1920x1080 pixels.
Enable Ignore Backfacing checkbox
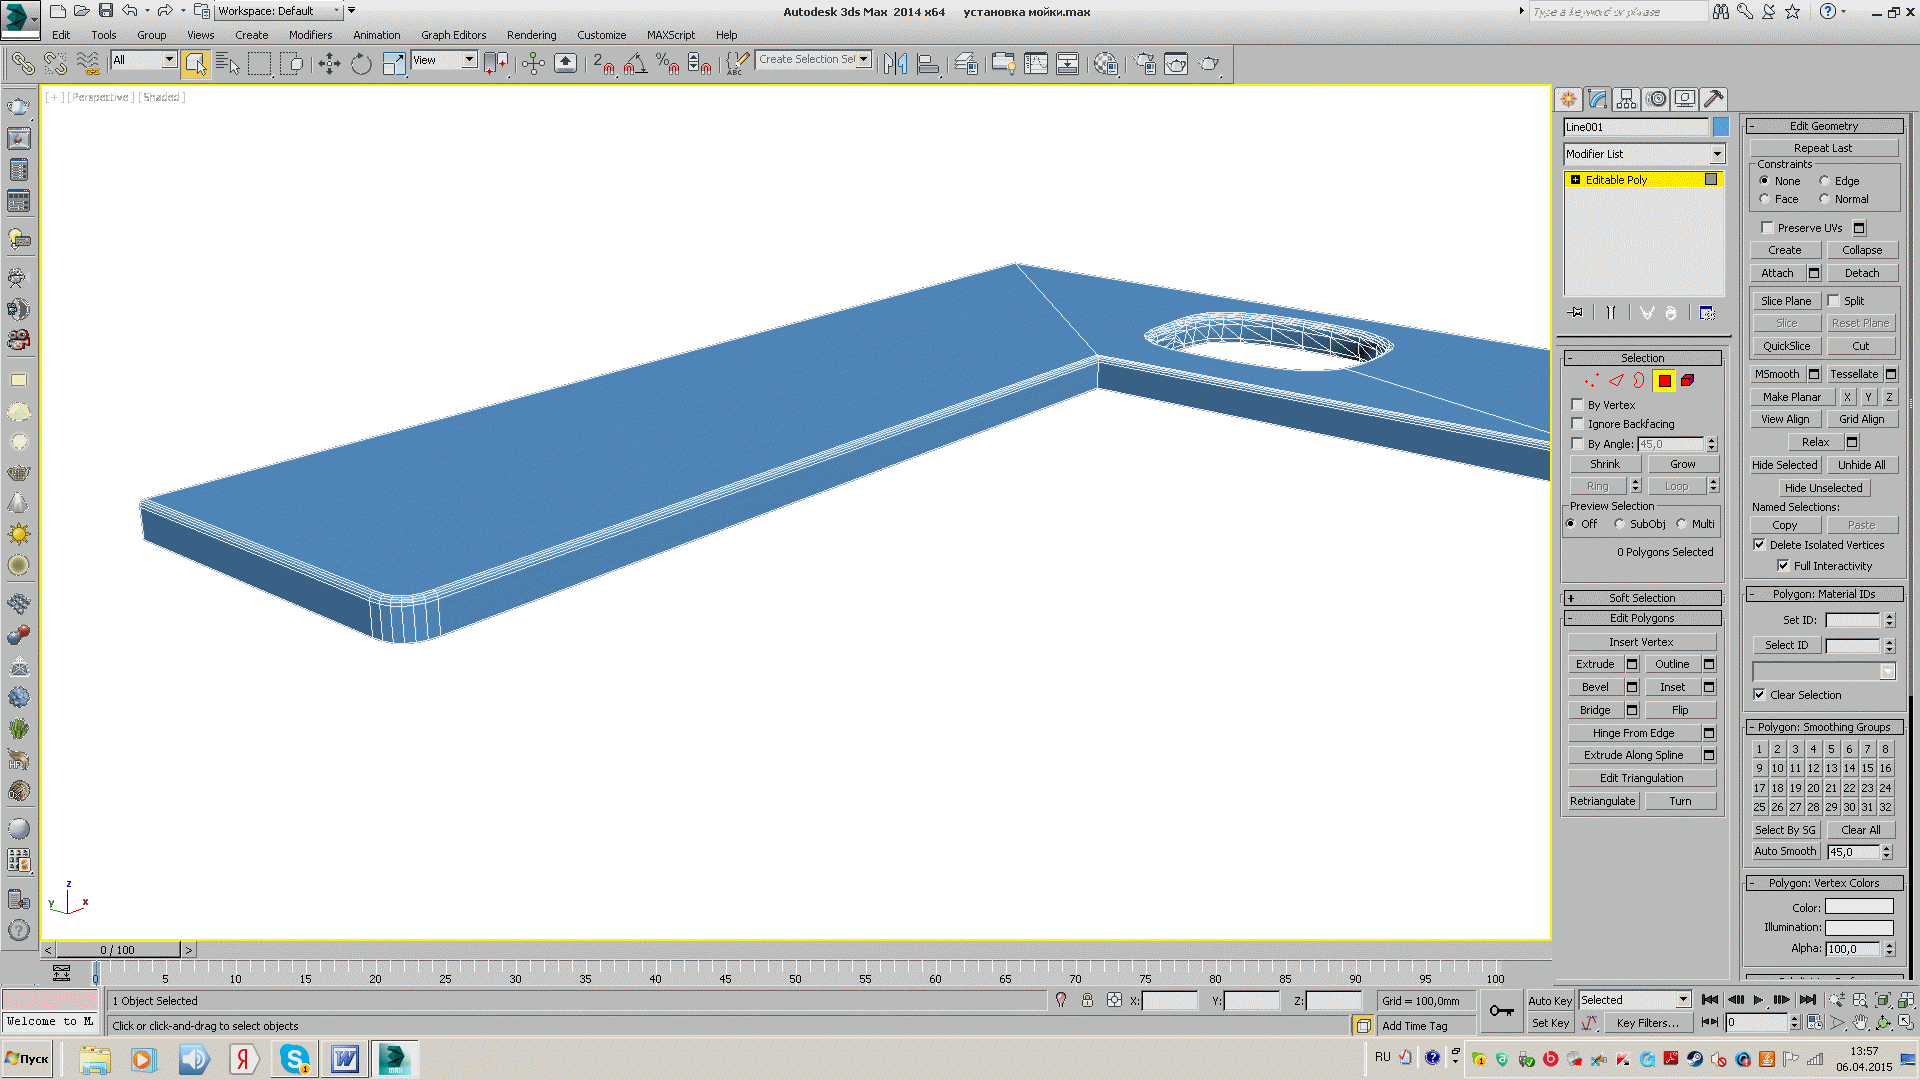coord(1578,424)
